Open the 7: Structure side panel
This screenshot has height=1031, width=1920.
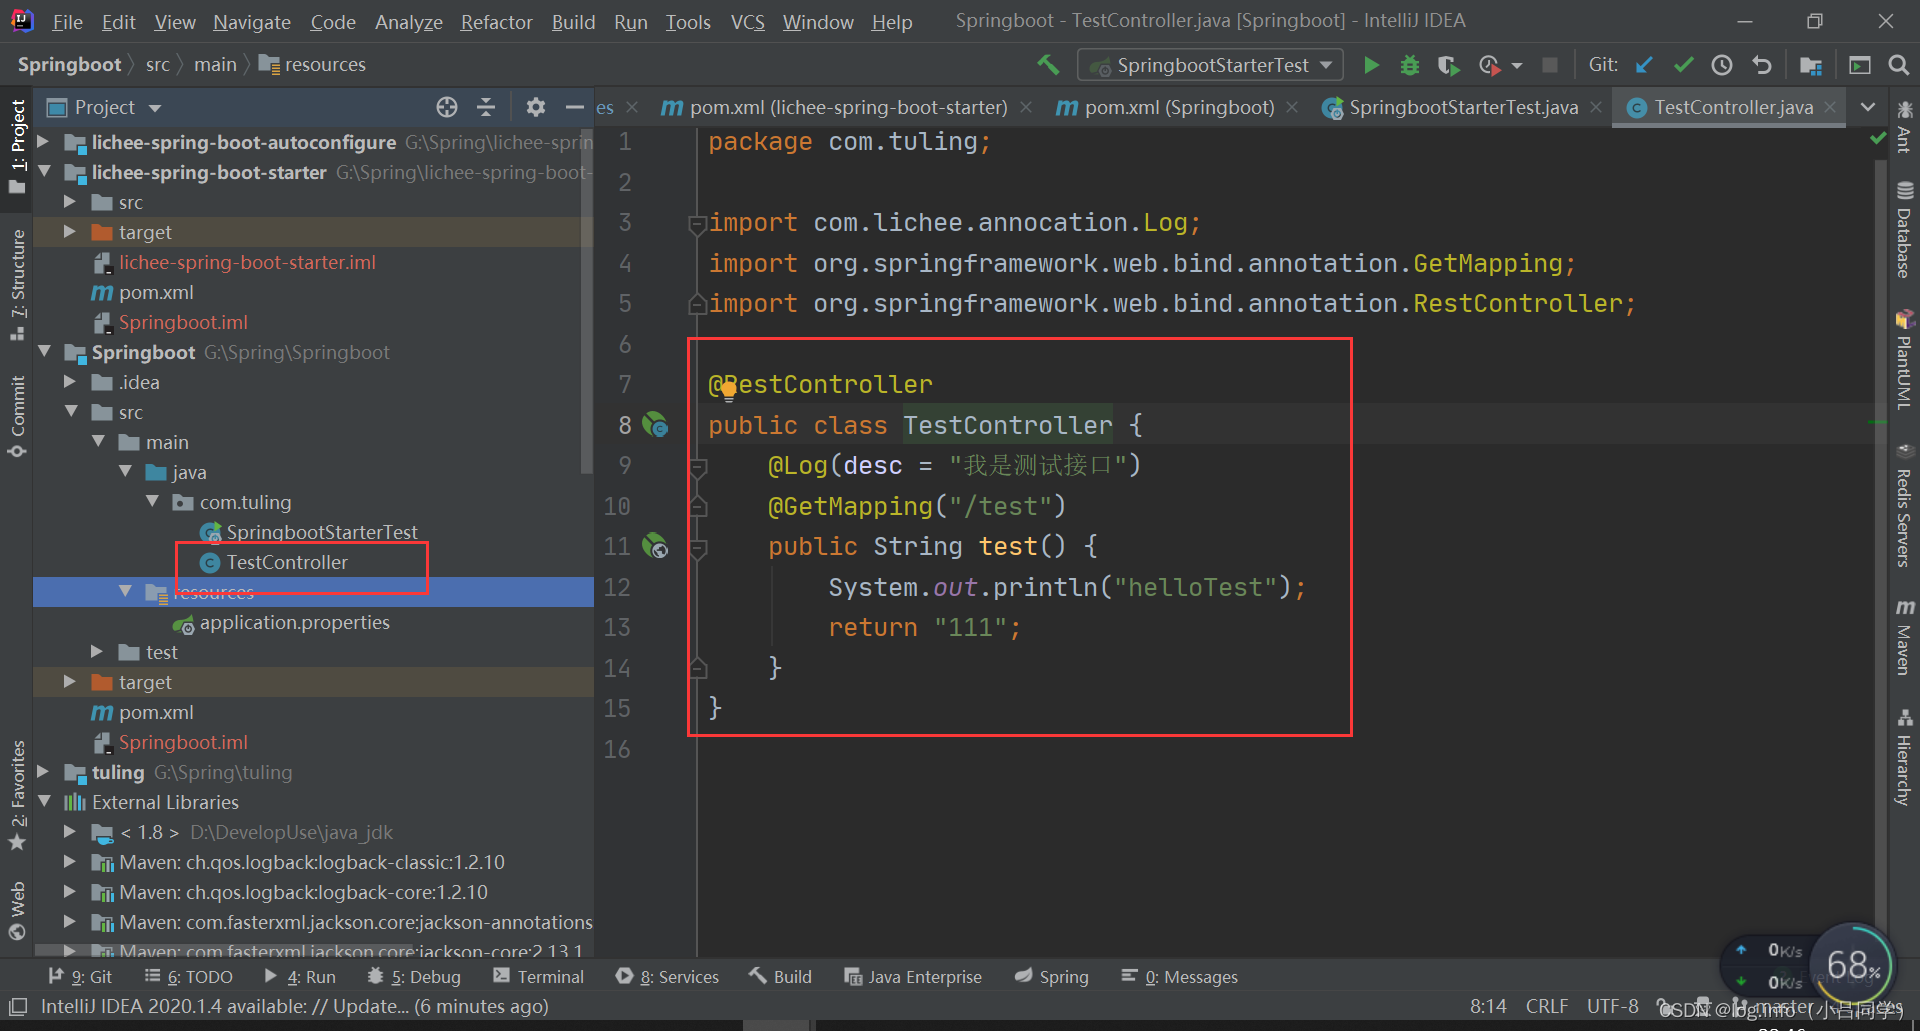point(17,284)
